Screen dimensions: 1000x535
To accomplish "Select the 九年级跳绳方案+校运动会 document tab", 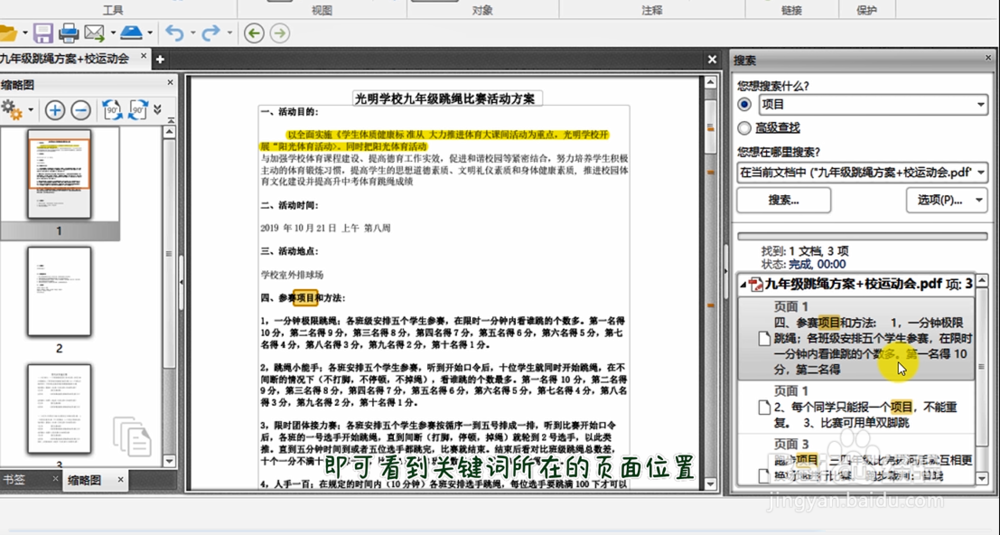I will pos(64,58).
